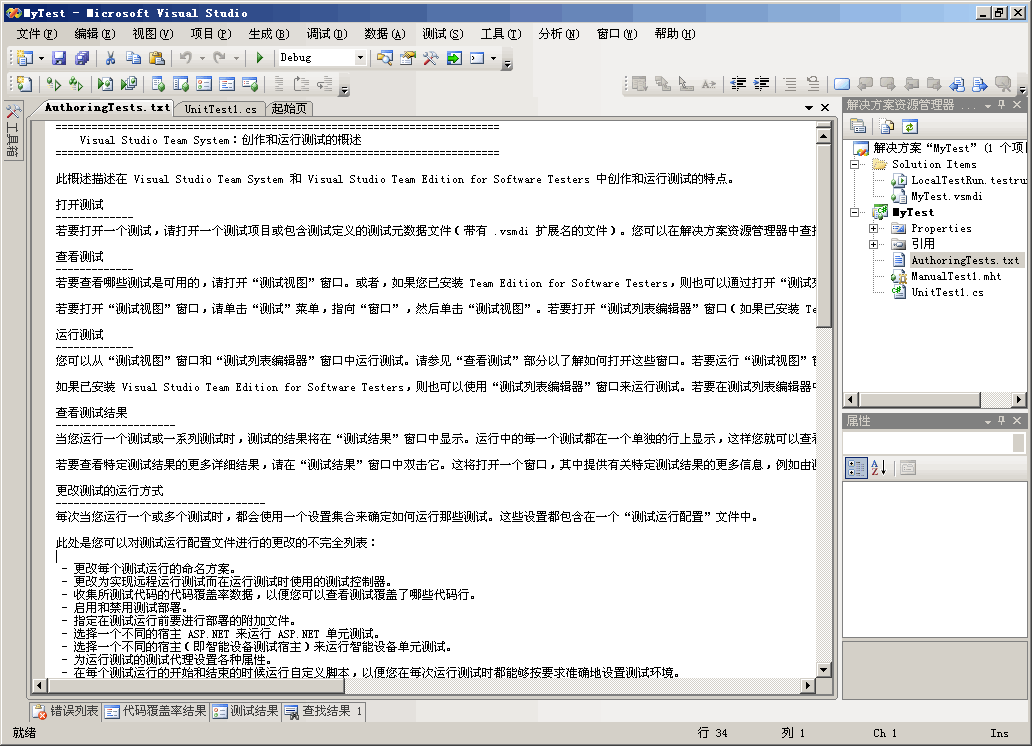Collapse the MyTest project node
1032x746 pixels.
point(854,212)
